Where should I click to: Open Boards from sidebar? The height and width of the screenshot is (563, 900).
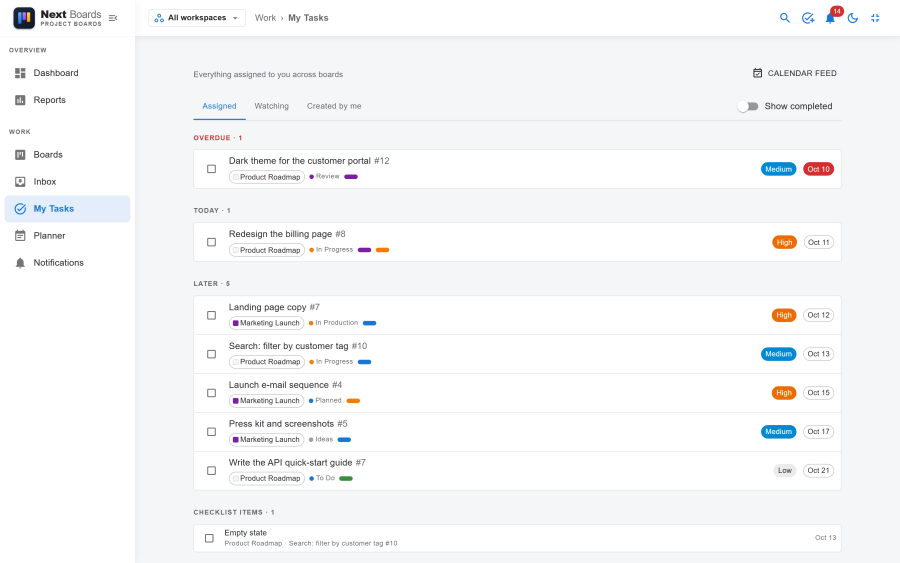[x=67, y=155]
